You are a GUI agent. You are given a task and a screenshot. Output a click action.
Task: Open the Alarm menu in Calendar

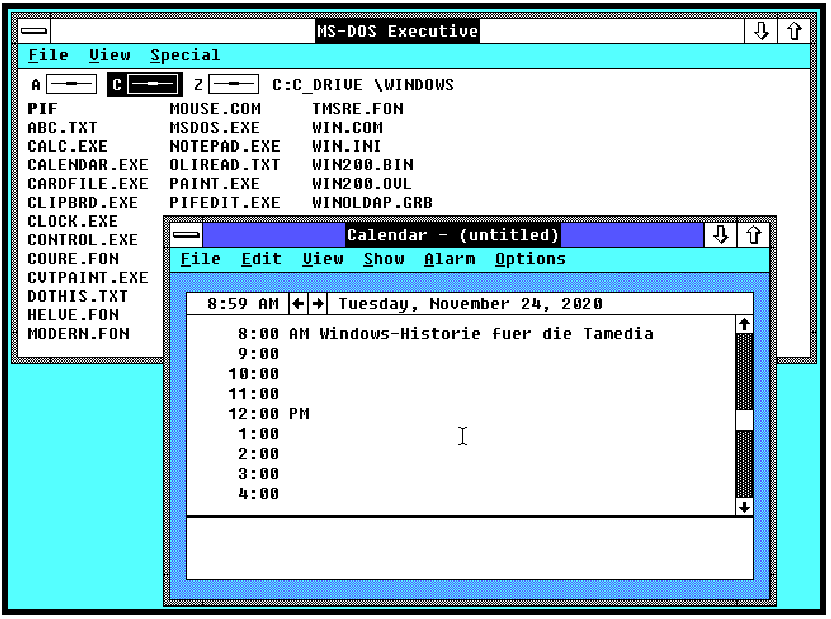click(449, 259)
